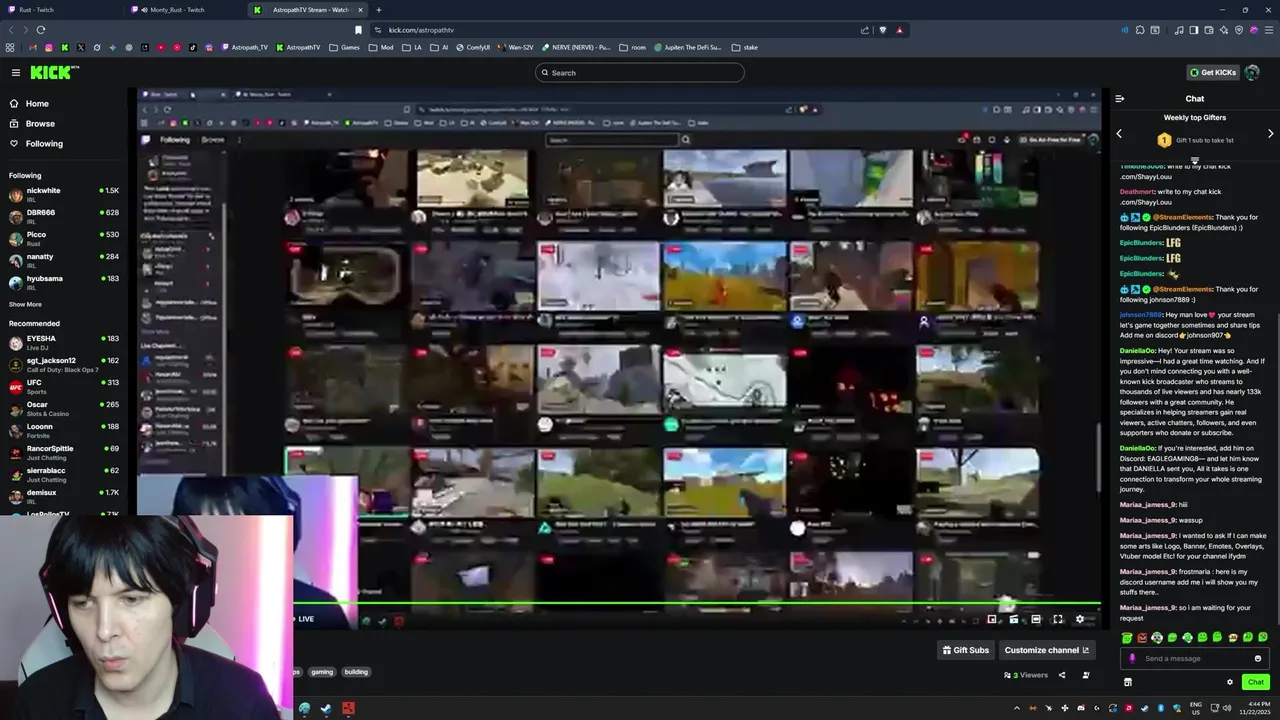Switch to the Monty_Rust Twitch tab
The image size is (1280, 720).
[x=183, y=10]
